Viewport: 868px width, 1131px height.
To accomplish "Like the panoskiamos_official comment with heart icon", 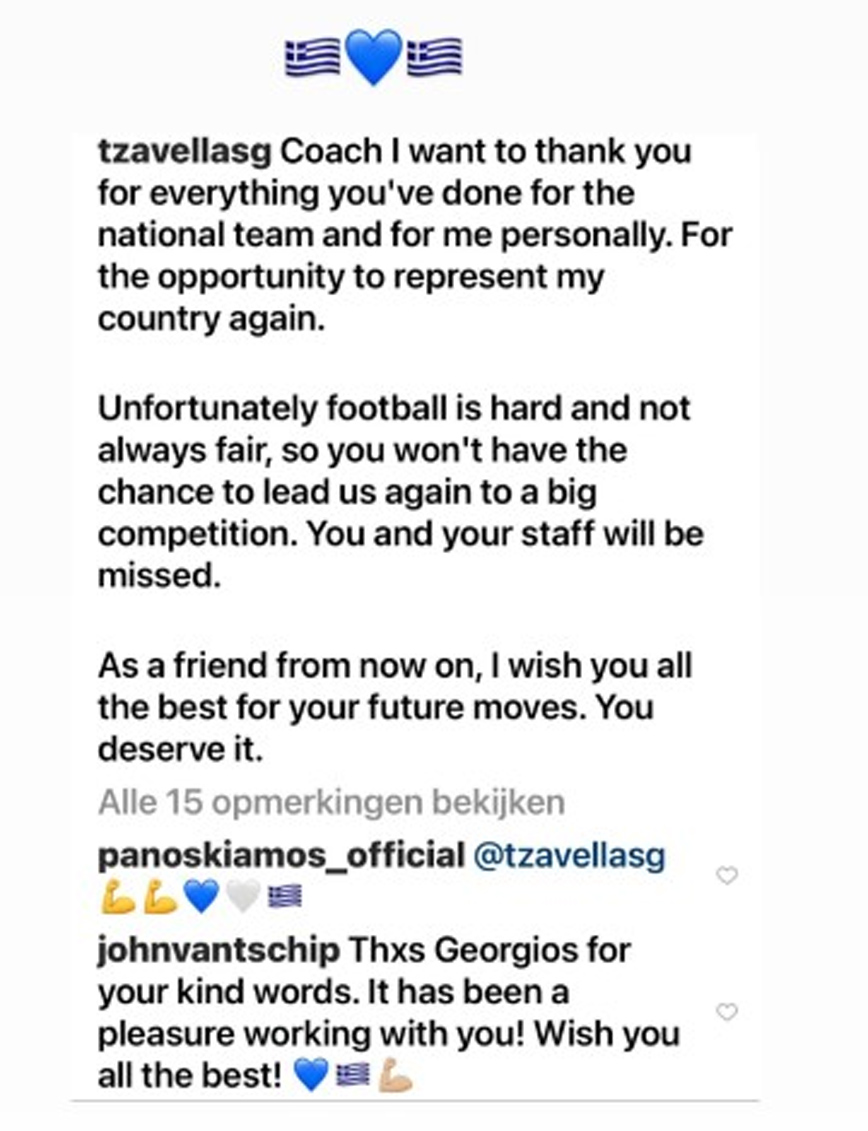I will coord(728,876).
